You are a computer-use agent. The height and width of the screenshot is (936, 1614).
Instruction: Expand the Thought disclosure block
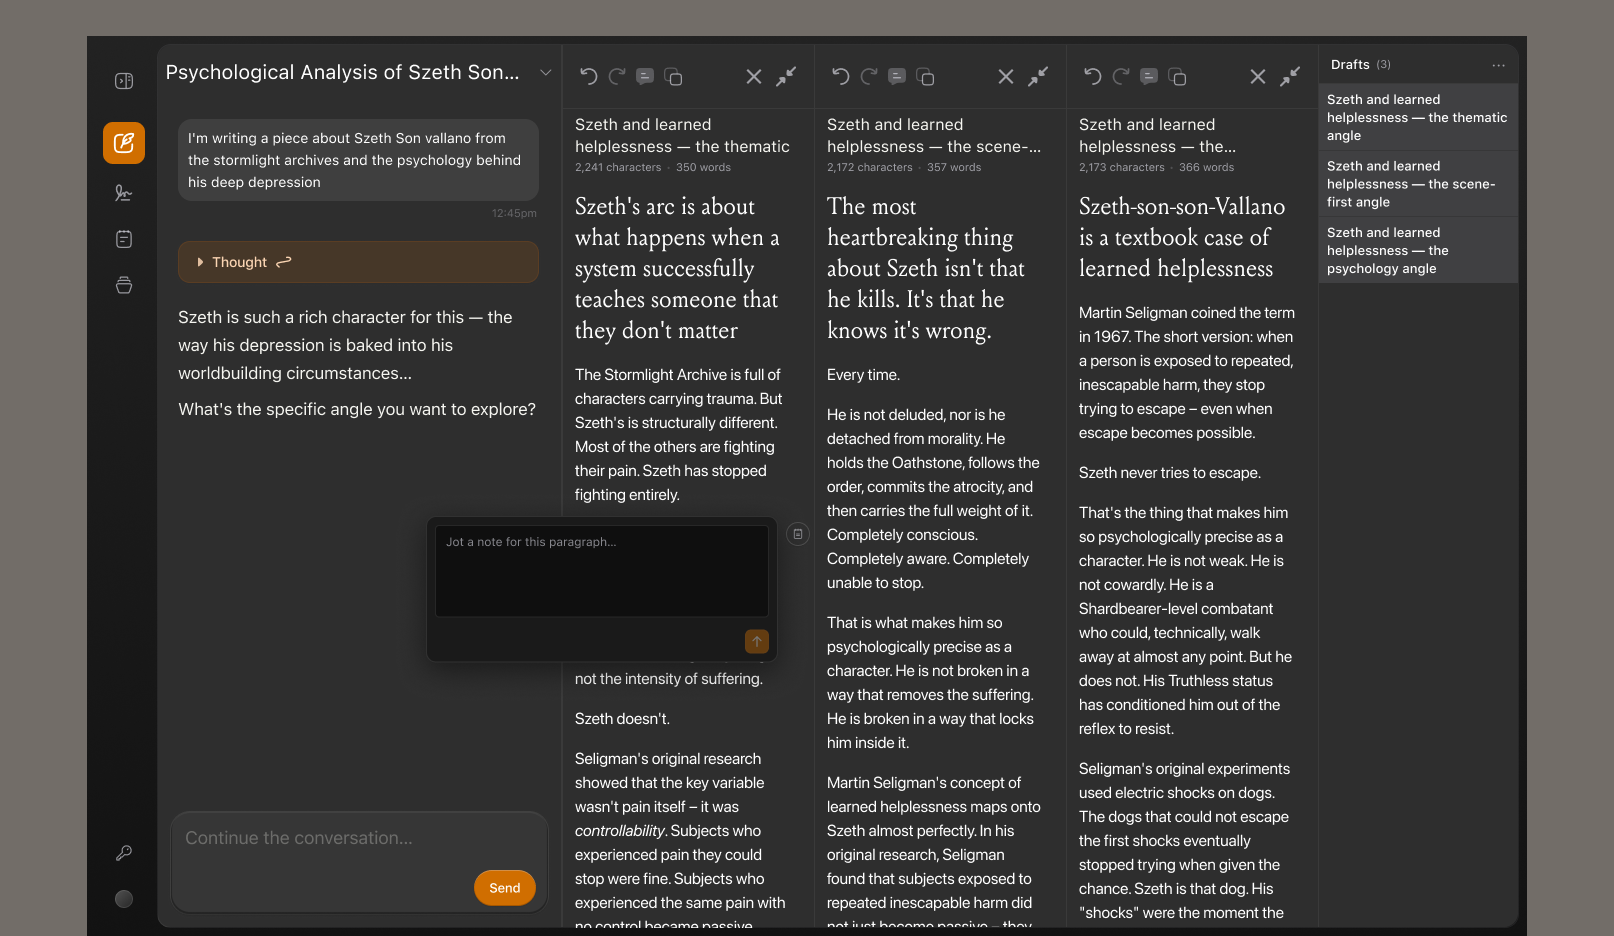click(x=358, y=262)
